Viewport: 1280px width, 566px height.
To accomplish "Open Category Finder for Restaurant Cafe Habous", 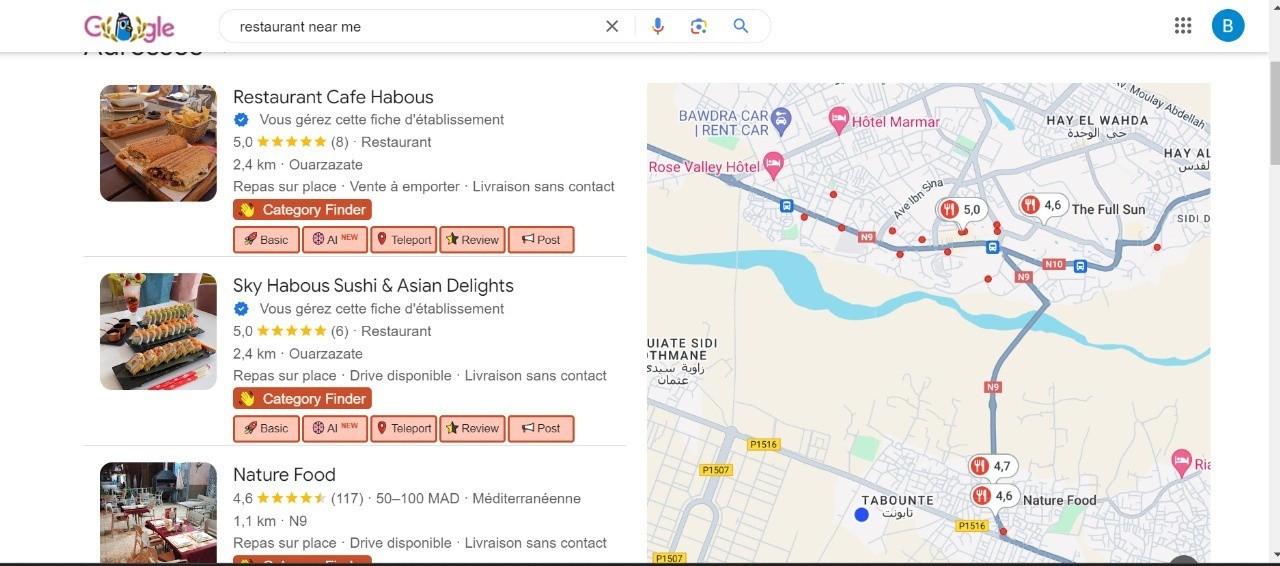I will tap(302, 210).
